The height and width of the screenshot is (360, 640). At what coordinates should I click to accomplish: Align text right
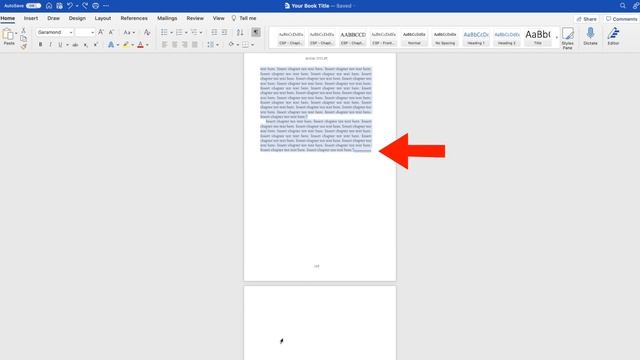[184, 44]
